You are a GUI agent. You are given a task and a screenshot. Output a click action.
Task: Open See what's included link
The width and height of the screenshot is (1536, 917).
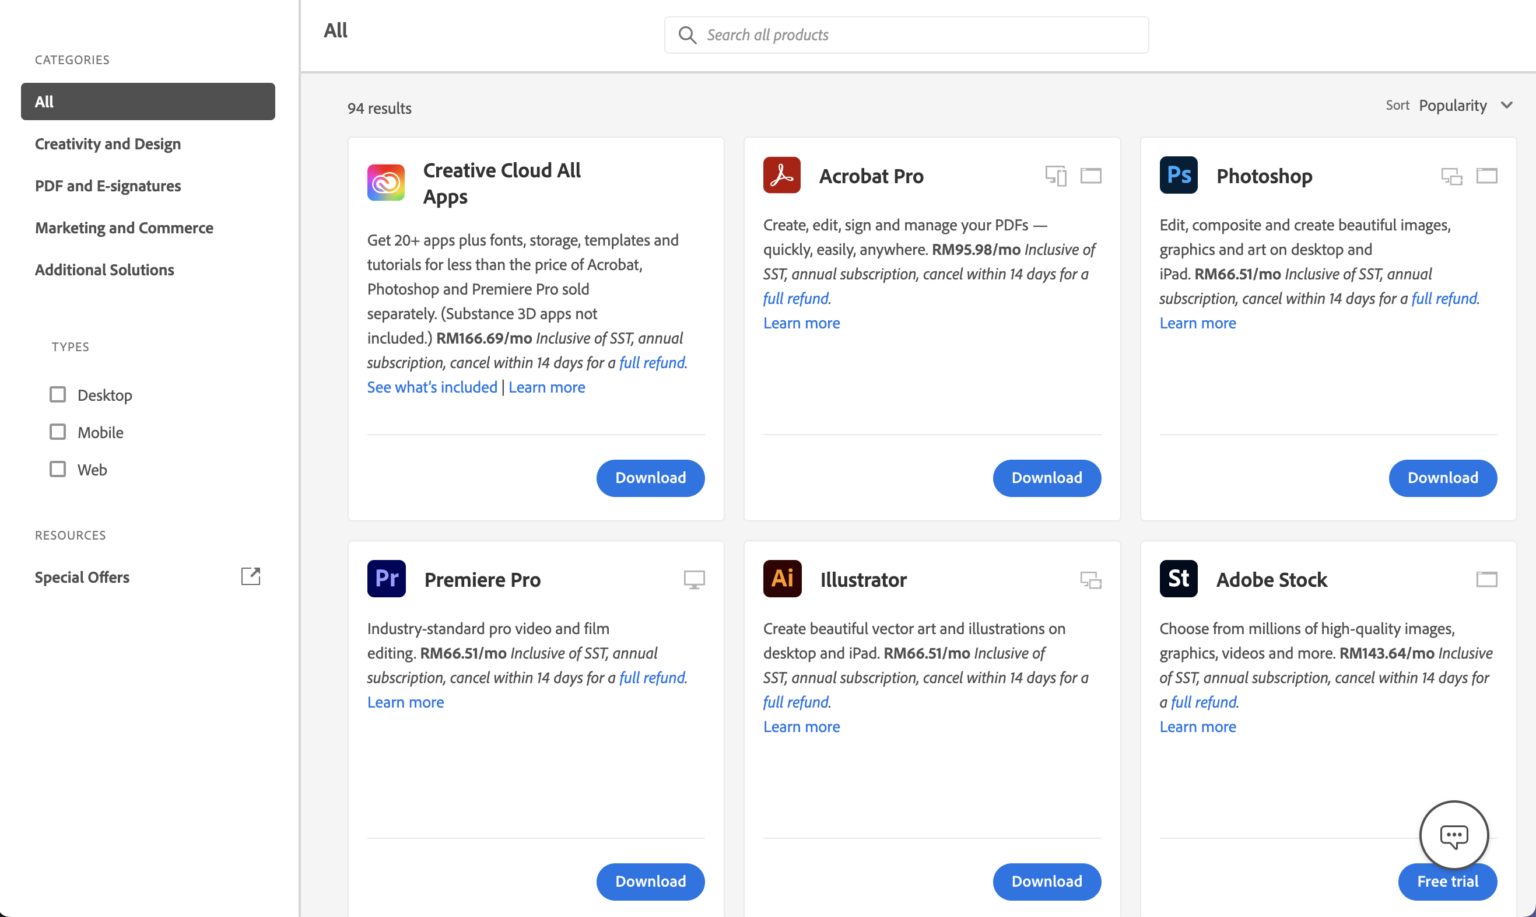[x=432, y=387]
